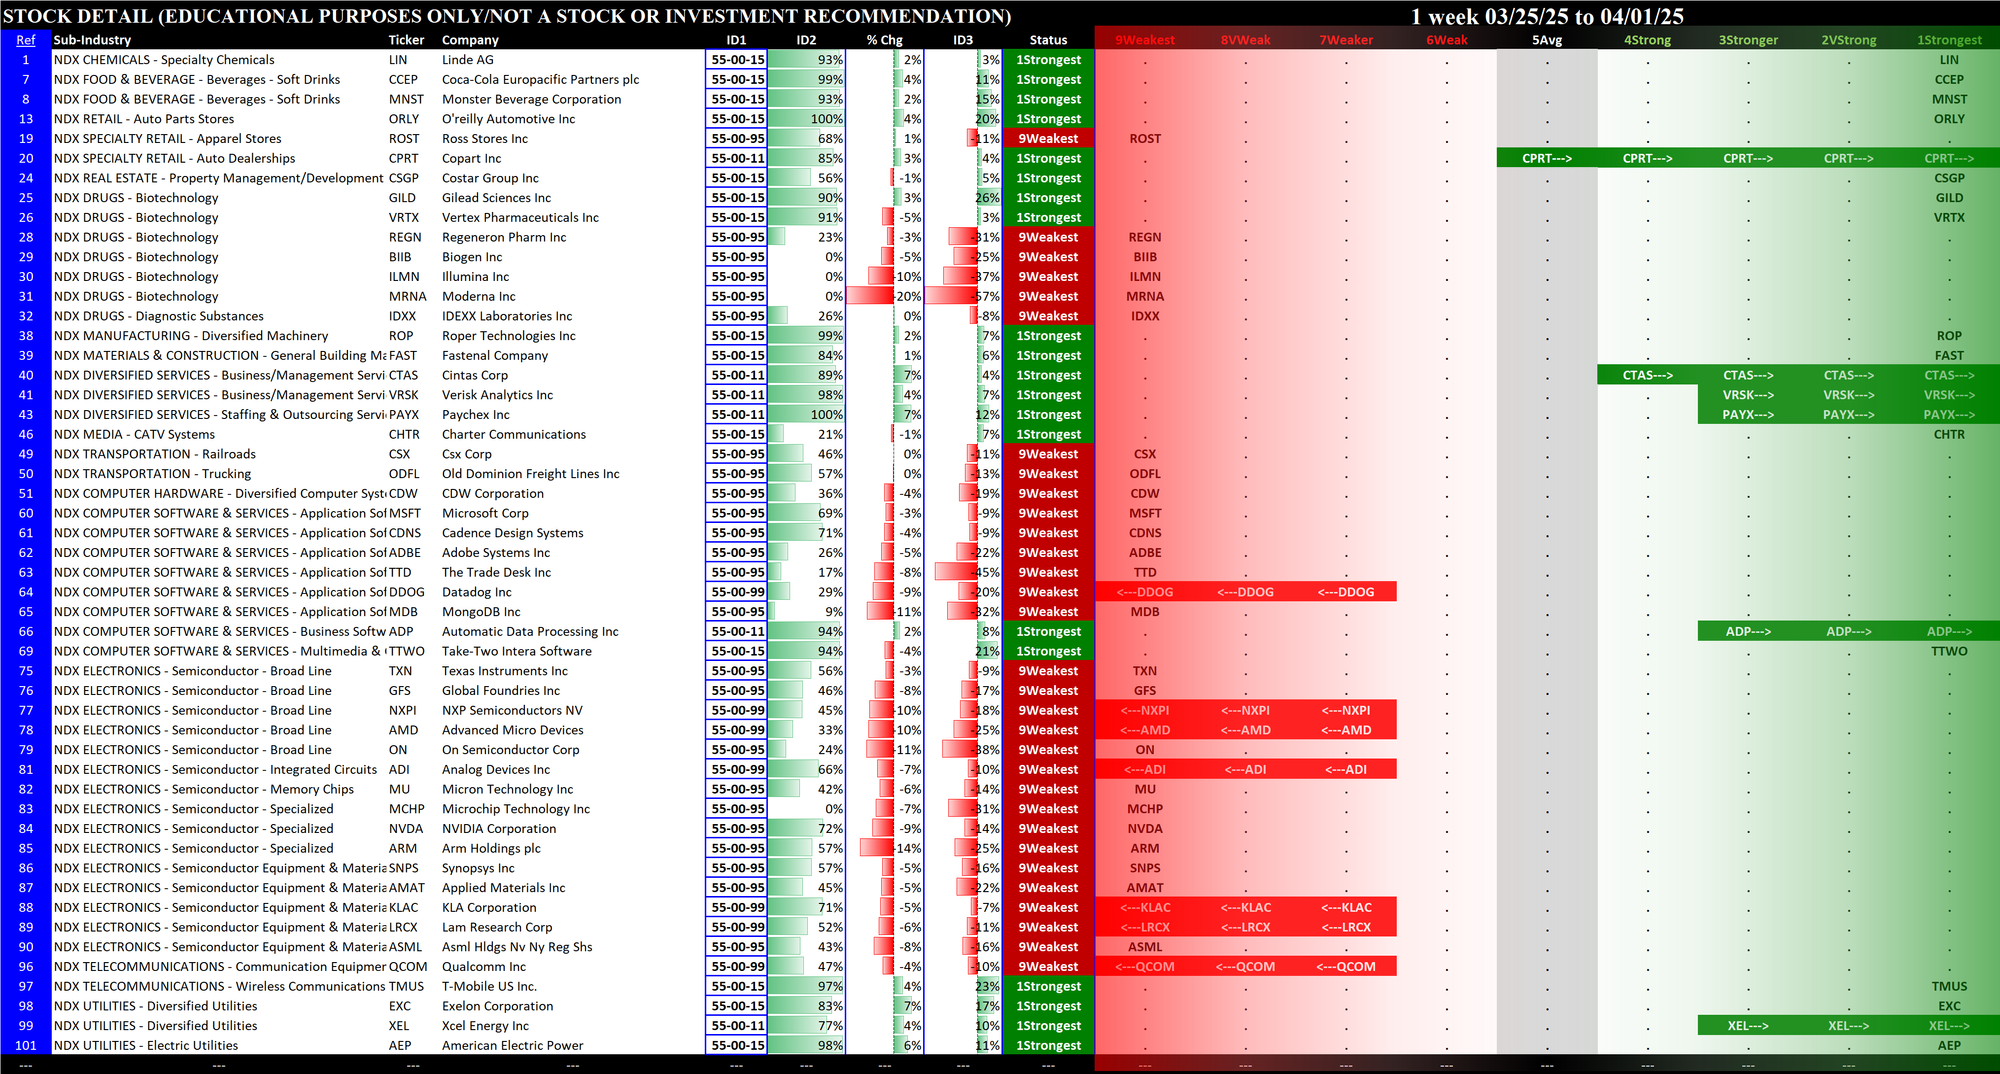Screen dimensions: 2000x1074
Task: Click the 7Weaker column header
Action: 1346,40
